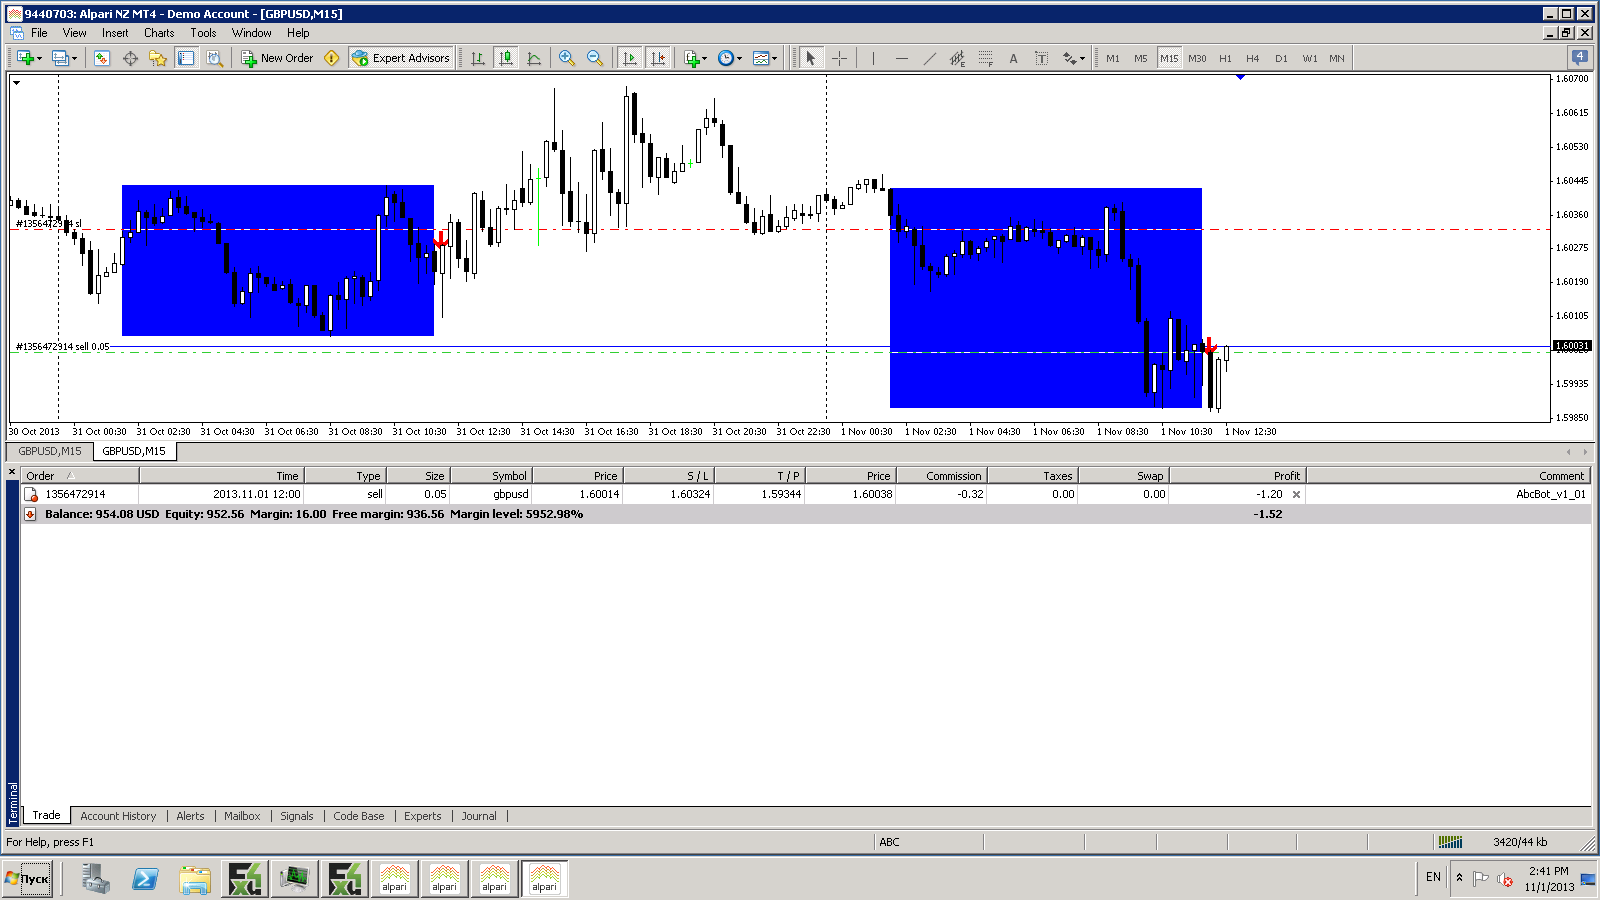Open the Code Base terminal tab
The width and height of the screenshot is (1606, 900).
359,816
